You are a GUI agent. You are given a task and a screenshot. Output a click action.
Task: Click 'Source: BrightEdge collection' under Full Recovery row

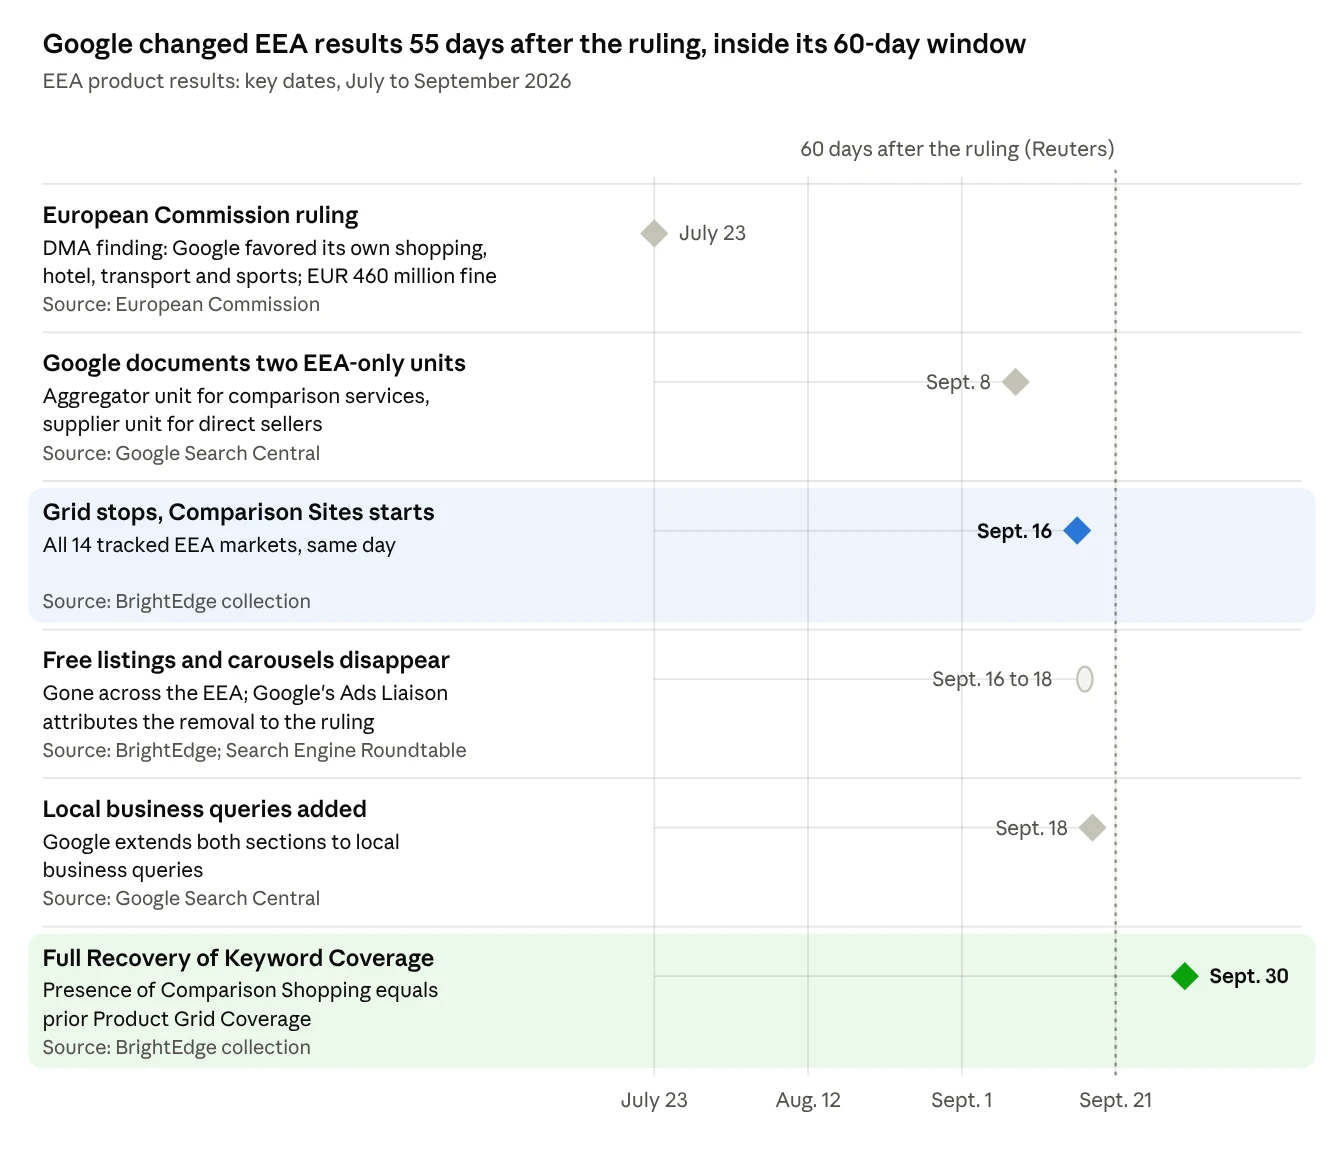coord(176,1047)
